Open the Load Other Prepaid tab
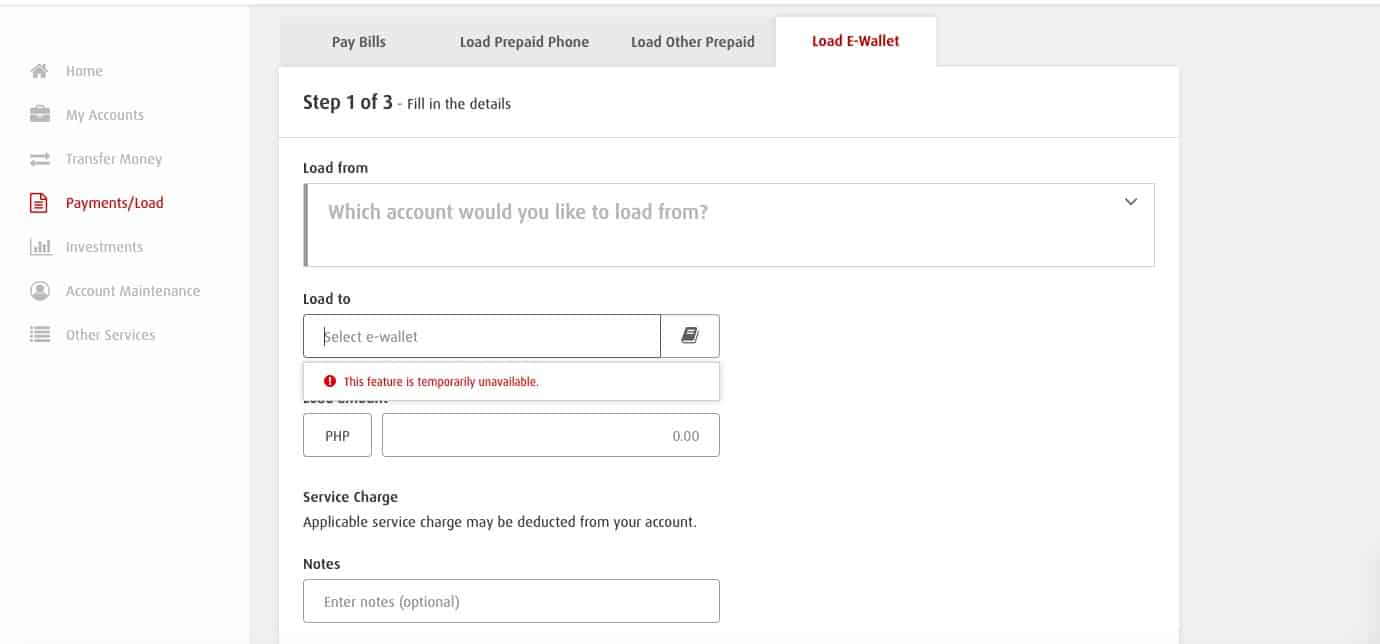Image resolution: width=1380 pixels, height=644 pixels. point(693,42)
